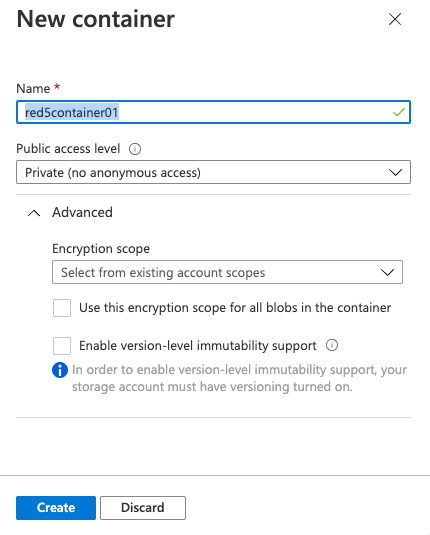Click the Create button

pos(56,508)
